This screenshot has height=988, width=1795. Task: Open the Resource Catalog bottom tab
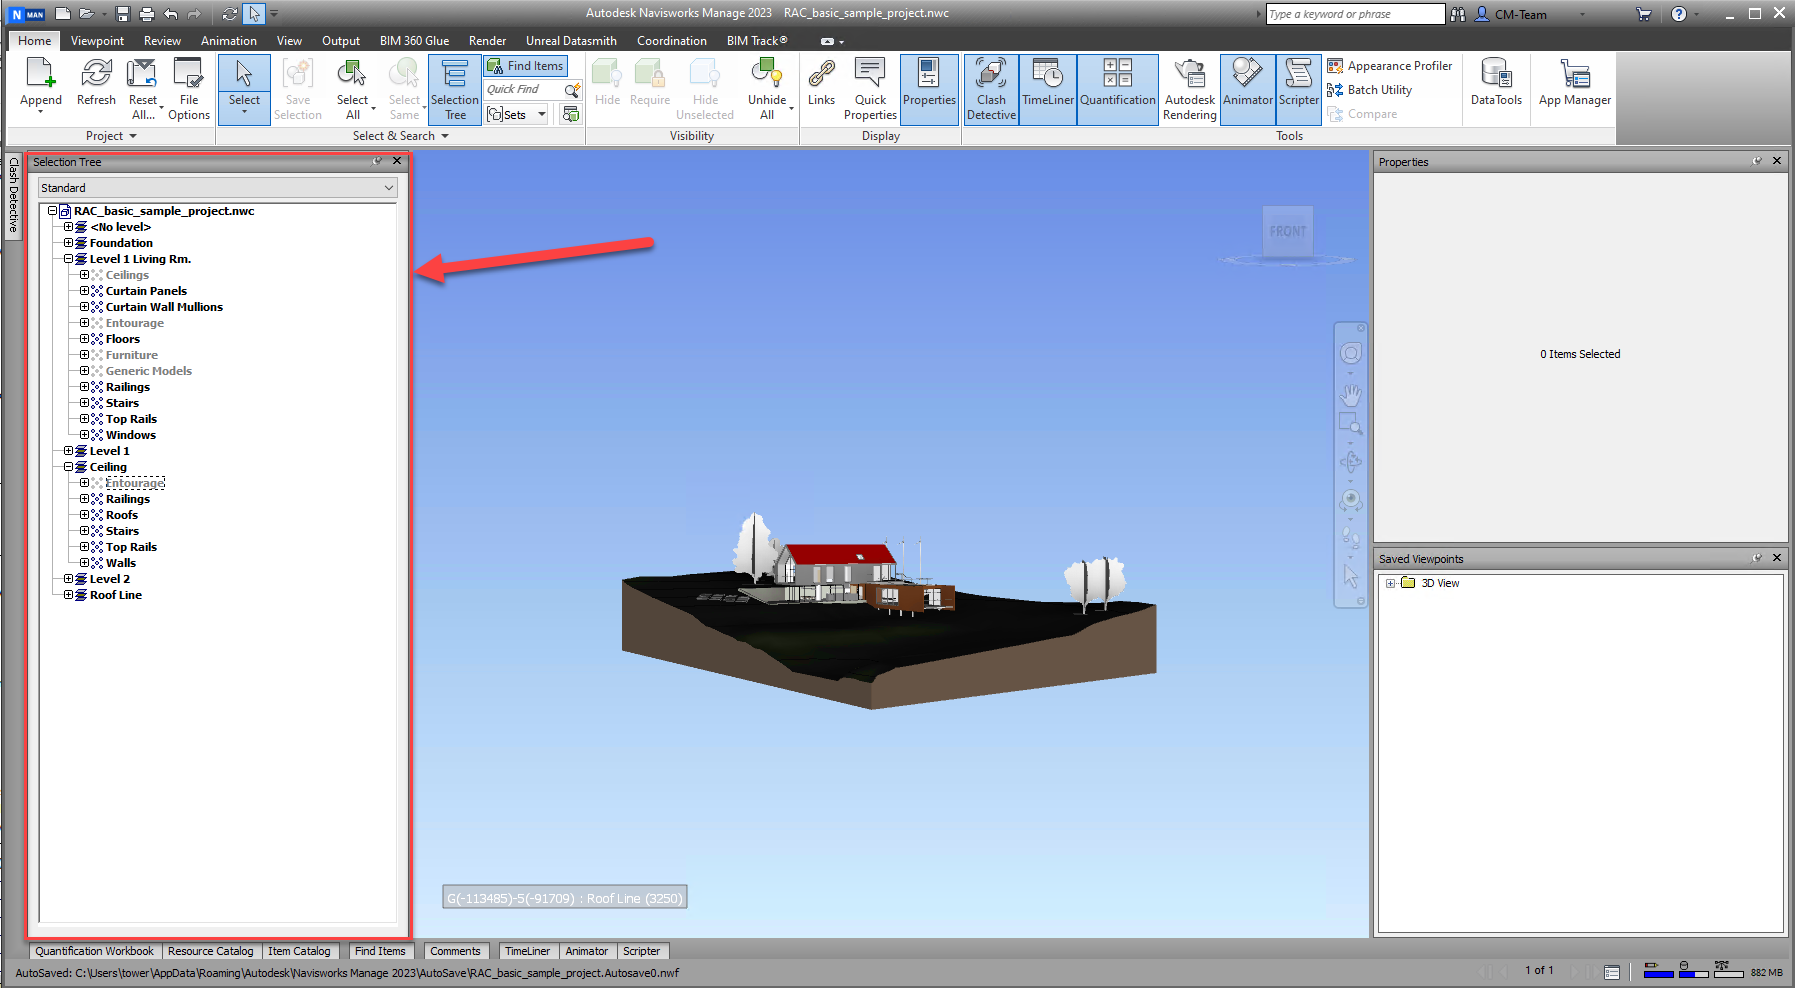[211, 951]
